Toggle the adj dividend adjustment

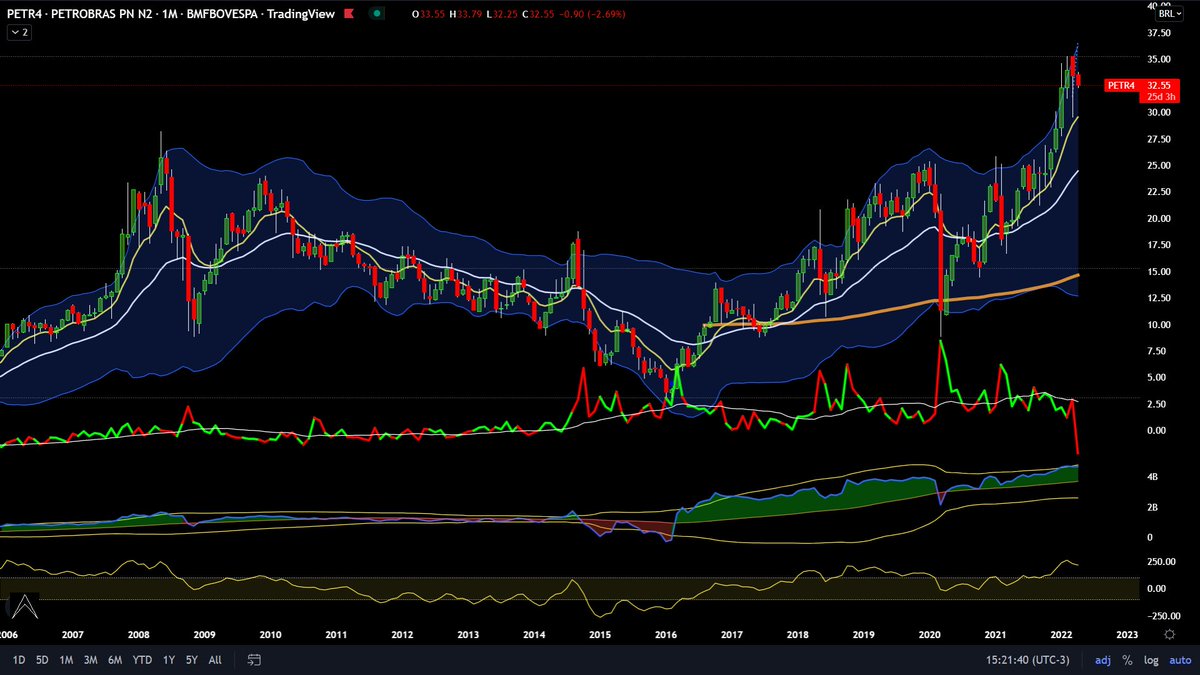(1103, 660)
